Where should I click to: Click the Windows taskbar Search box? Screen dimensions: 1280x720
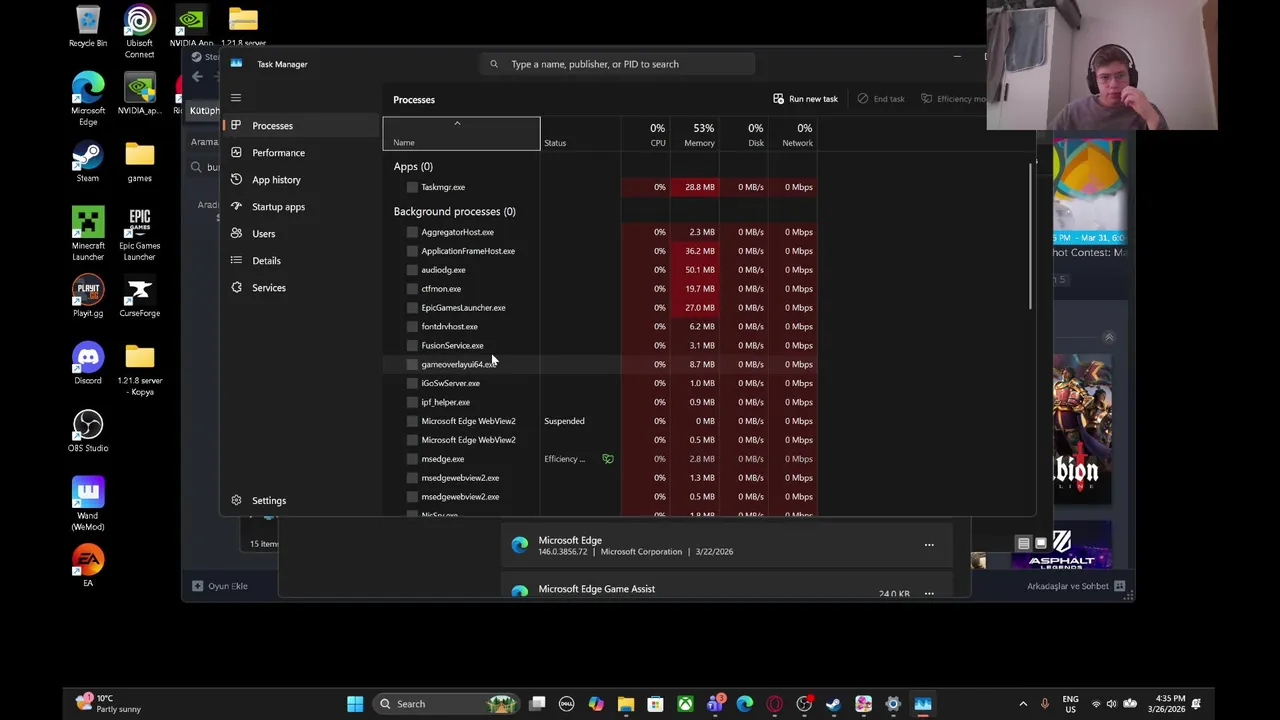pos(448,704)
